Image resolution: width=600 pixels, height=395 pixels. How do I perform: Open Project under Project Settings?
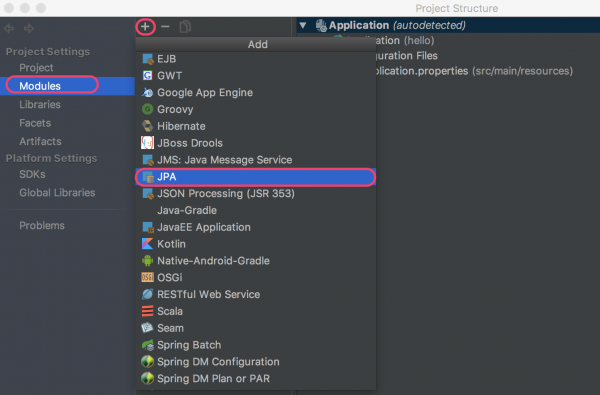pyautogui.click(x=36, y=68)
